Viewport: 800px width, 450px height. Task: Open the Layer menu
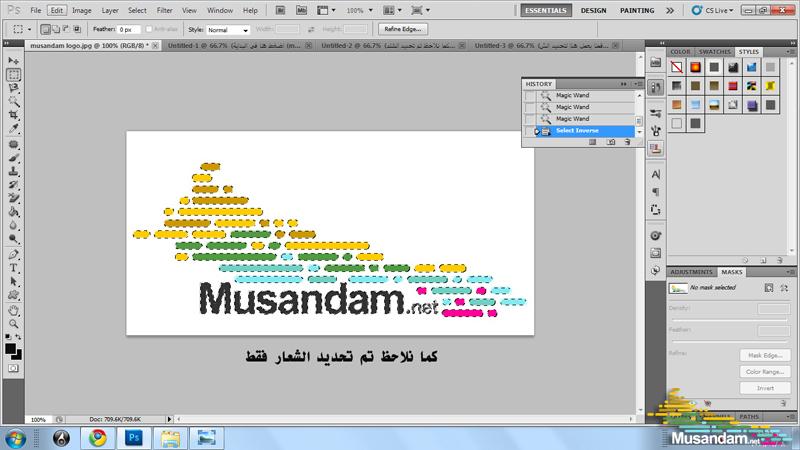[x=110, y=10]
